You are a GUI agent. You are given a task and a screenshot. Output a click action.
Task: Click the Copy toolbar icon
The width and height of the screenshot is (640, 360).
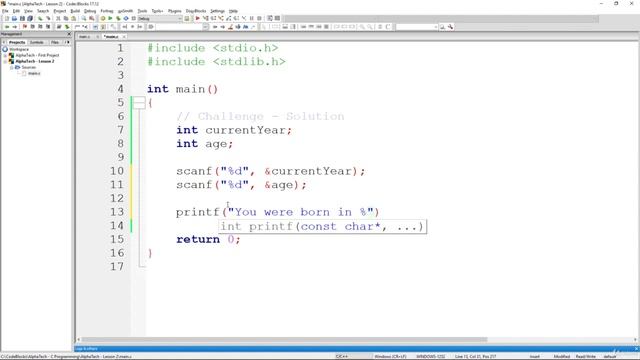pyautogui.click(x=66, y=18)
